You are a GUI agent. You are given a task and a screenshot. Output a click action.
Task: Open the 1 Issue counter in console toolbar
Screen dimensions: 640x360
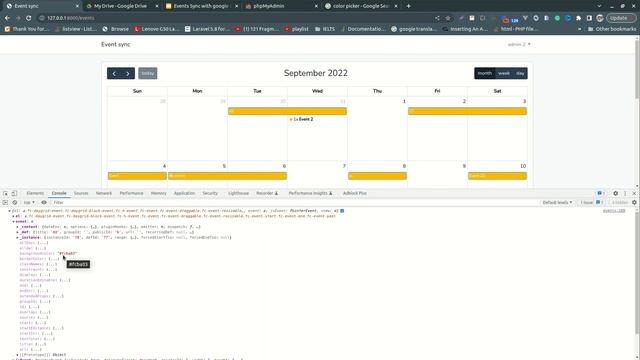click(x=591, y=202)
